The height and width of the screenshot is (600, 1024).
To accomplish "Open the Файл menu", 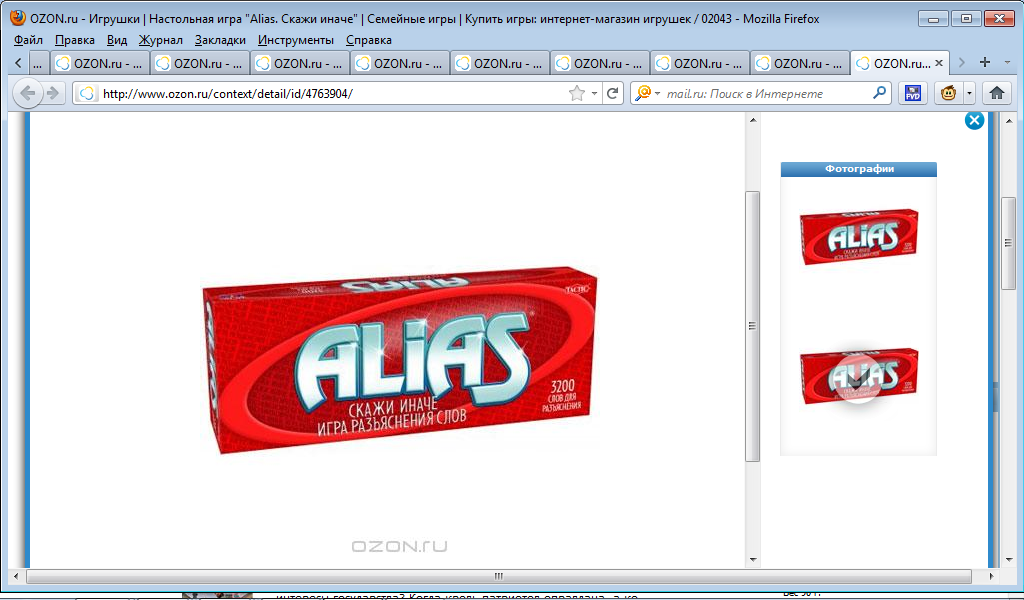I will click(x=28, y=40).
